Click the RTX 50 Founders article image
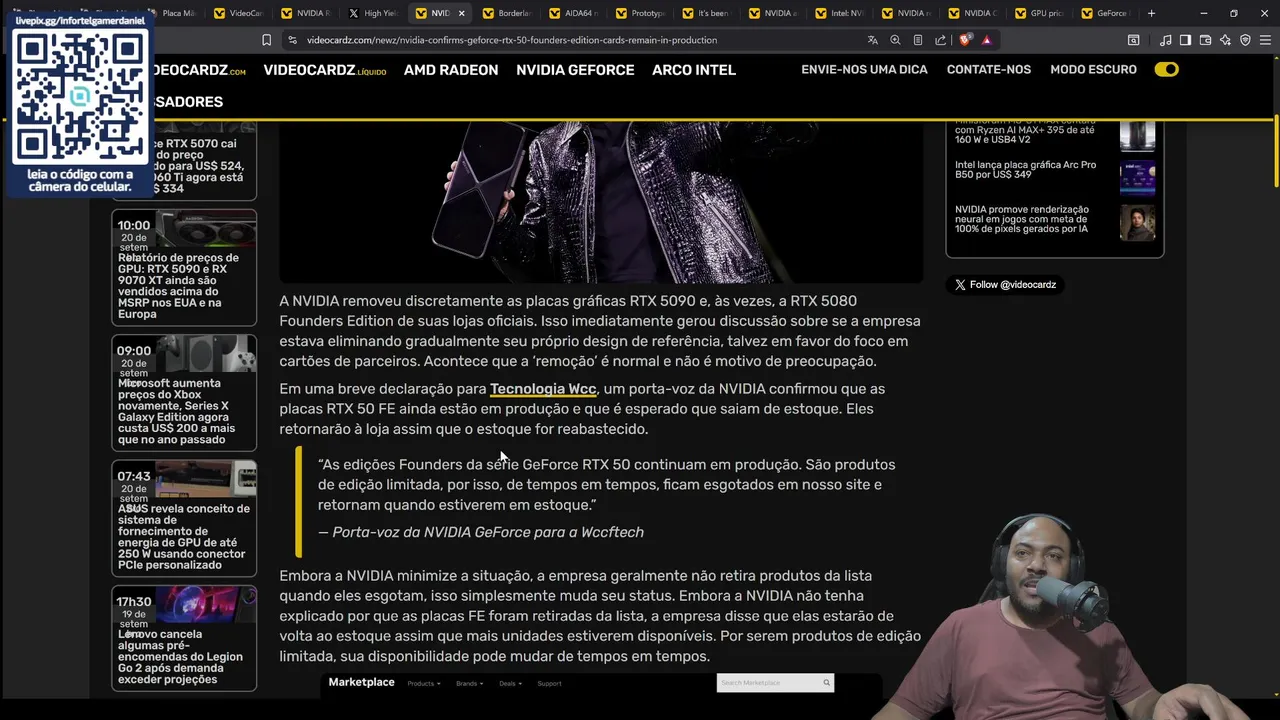Image resolution: width=1280 pixels, height=720 pixels. tap(600, 200)
